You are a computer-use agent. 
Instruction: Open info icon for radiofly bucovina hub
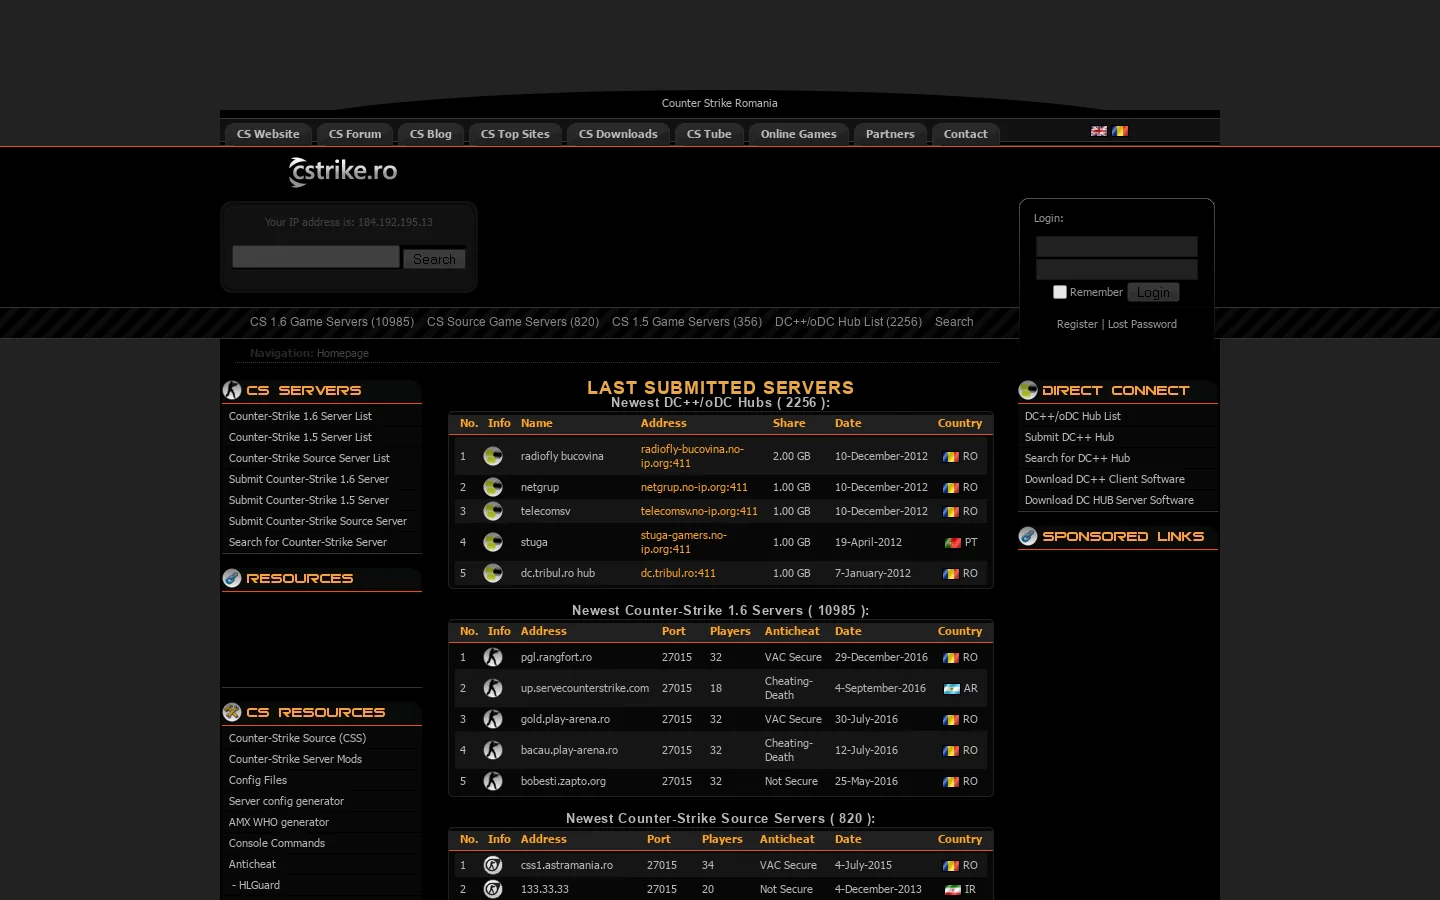coord(493,456)
